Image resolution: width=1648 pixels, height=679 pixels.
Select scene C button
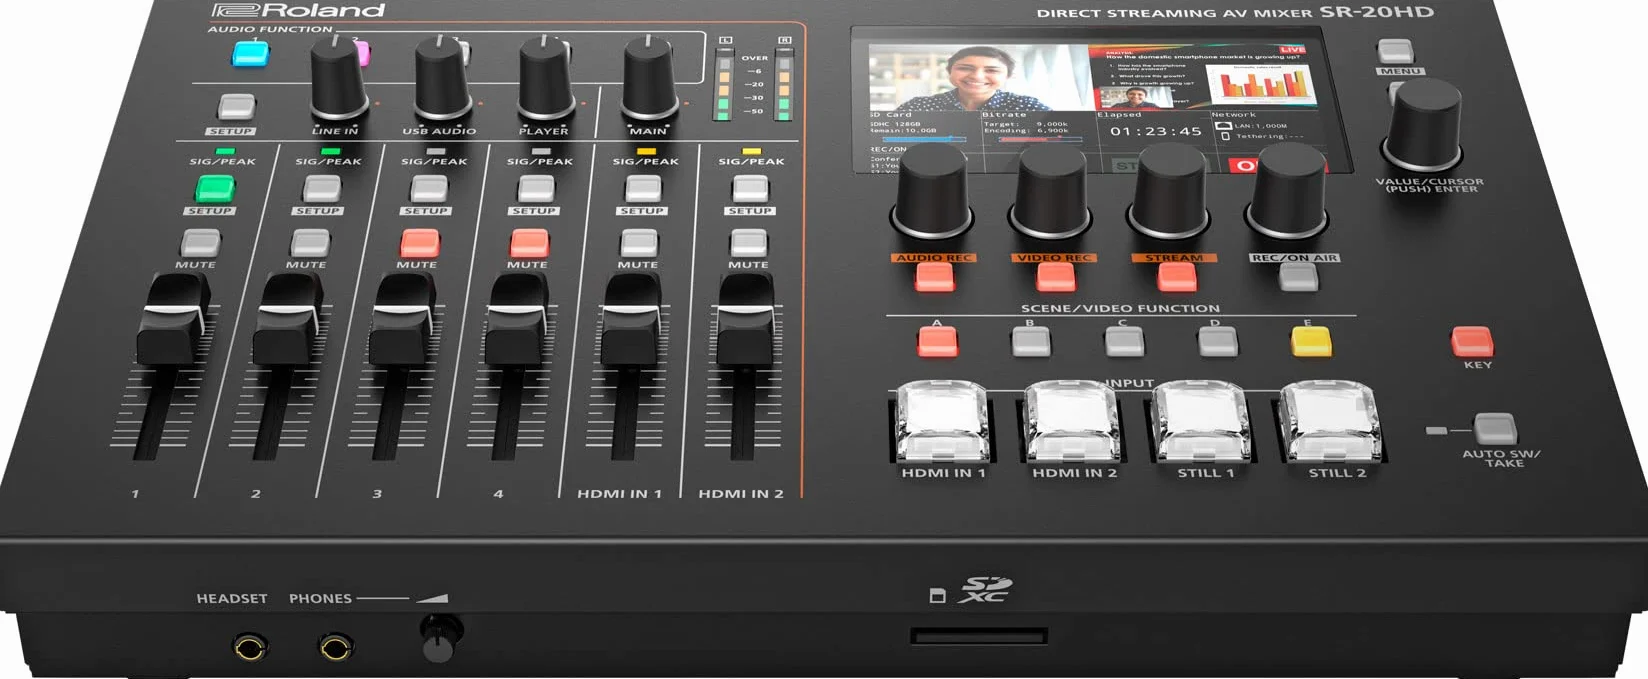tap(1124, 341)
